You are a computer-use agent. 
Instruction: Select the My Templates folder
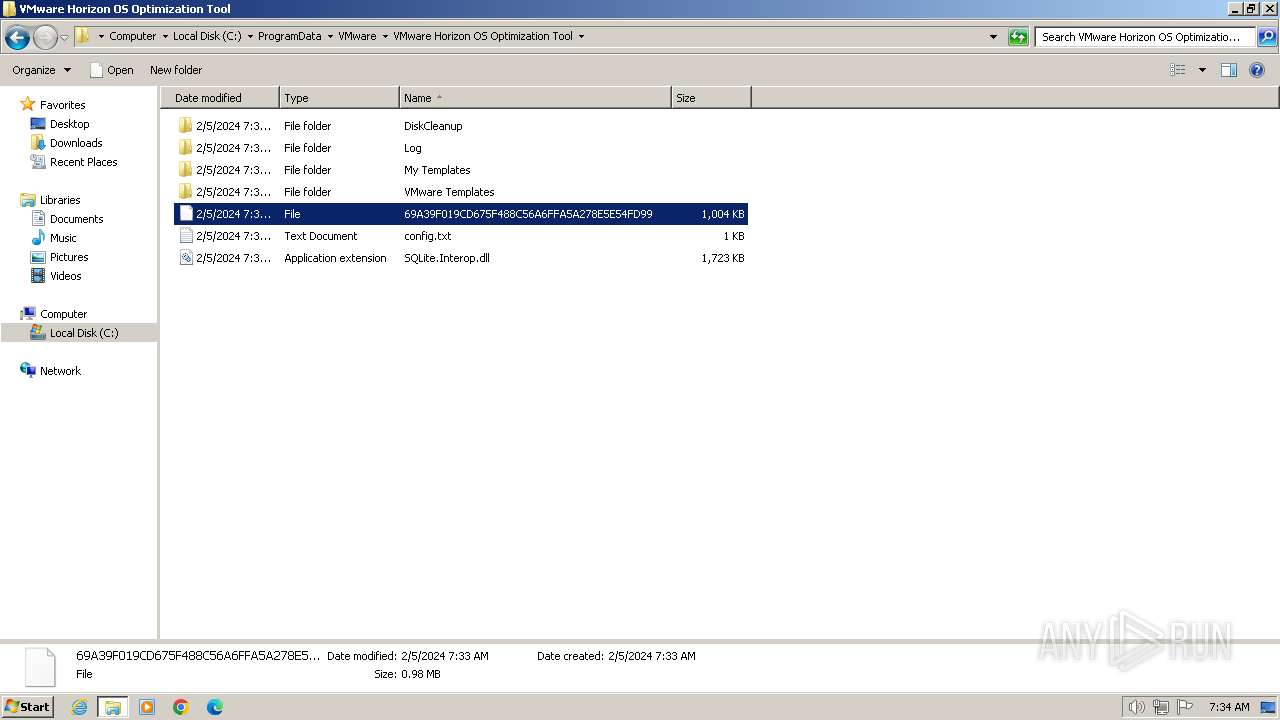coord(460,170)
